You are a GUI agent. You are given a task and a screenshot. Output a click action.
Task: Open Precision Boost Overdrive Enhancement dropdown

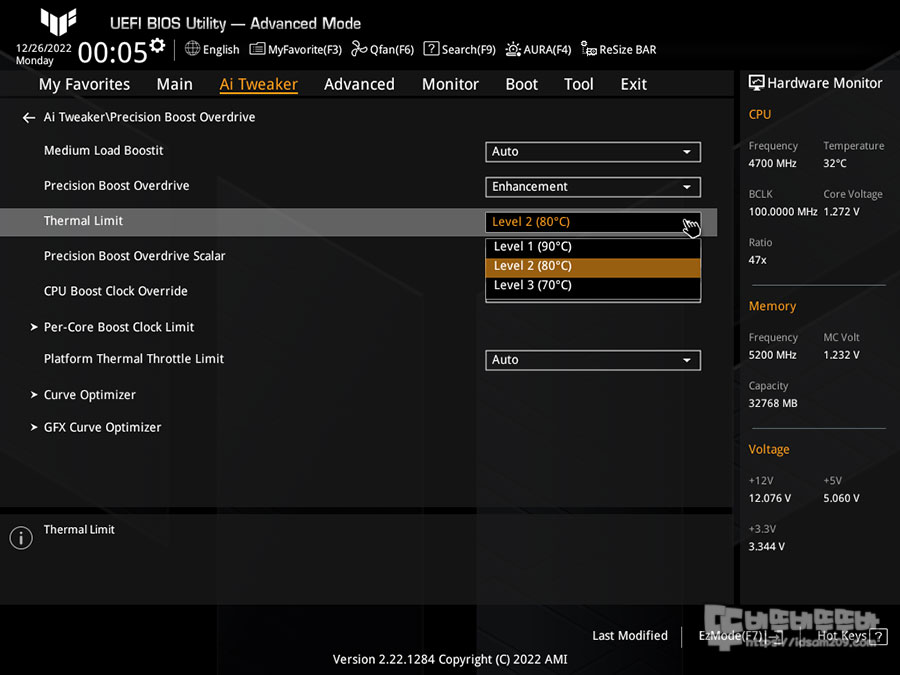(593, 187)
